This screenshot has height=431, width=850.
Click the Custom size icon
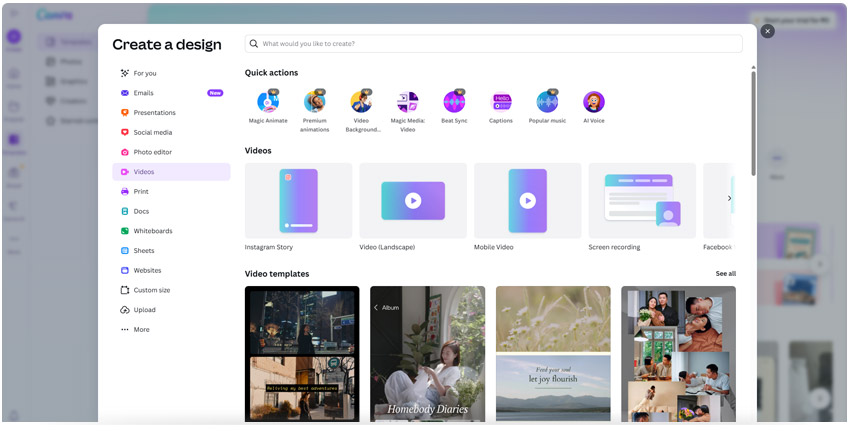[x=125, y=290]
